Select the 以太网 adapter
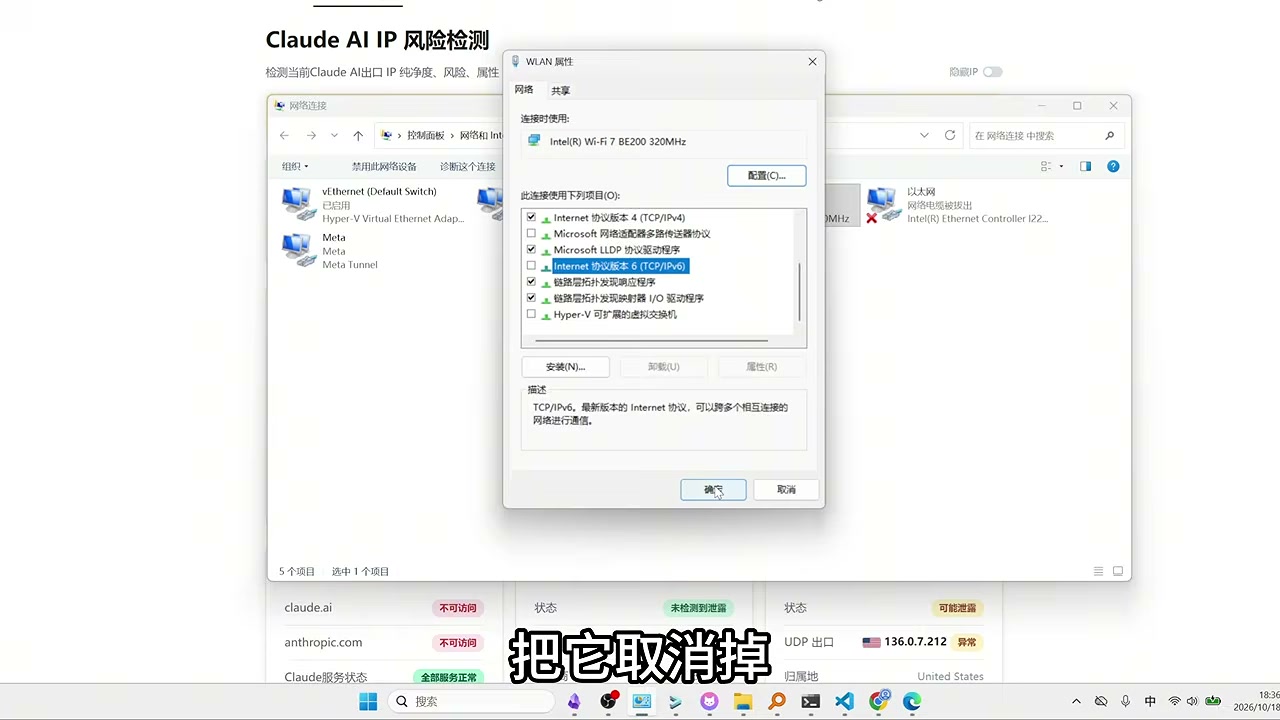The height and width of the screenshot is (720, 1280). (957, 205)
